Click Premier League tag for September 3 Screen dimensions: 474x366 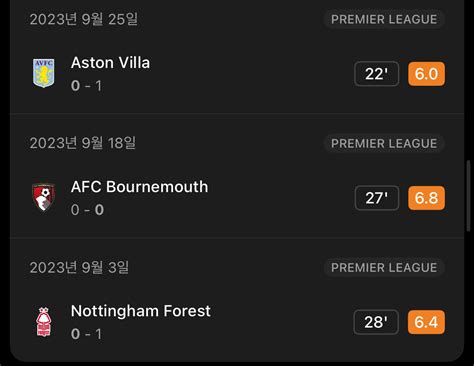coord(384,267)
